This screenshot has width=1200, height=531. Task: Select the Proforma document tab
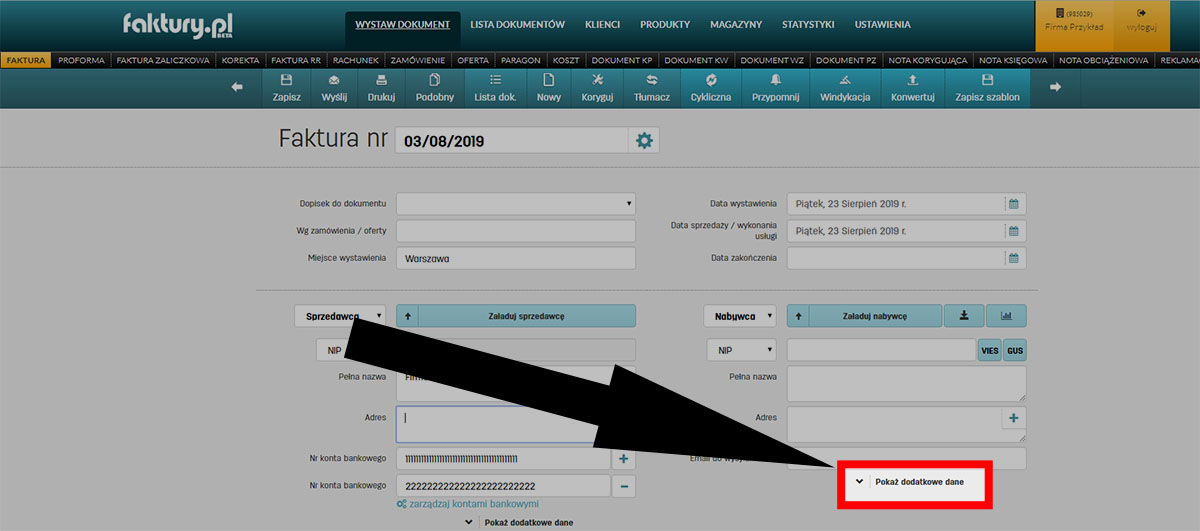(81, 60)
